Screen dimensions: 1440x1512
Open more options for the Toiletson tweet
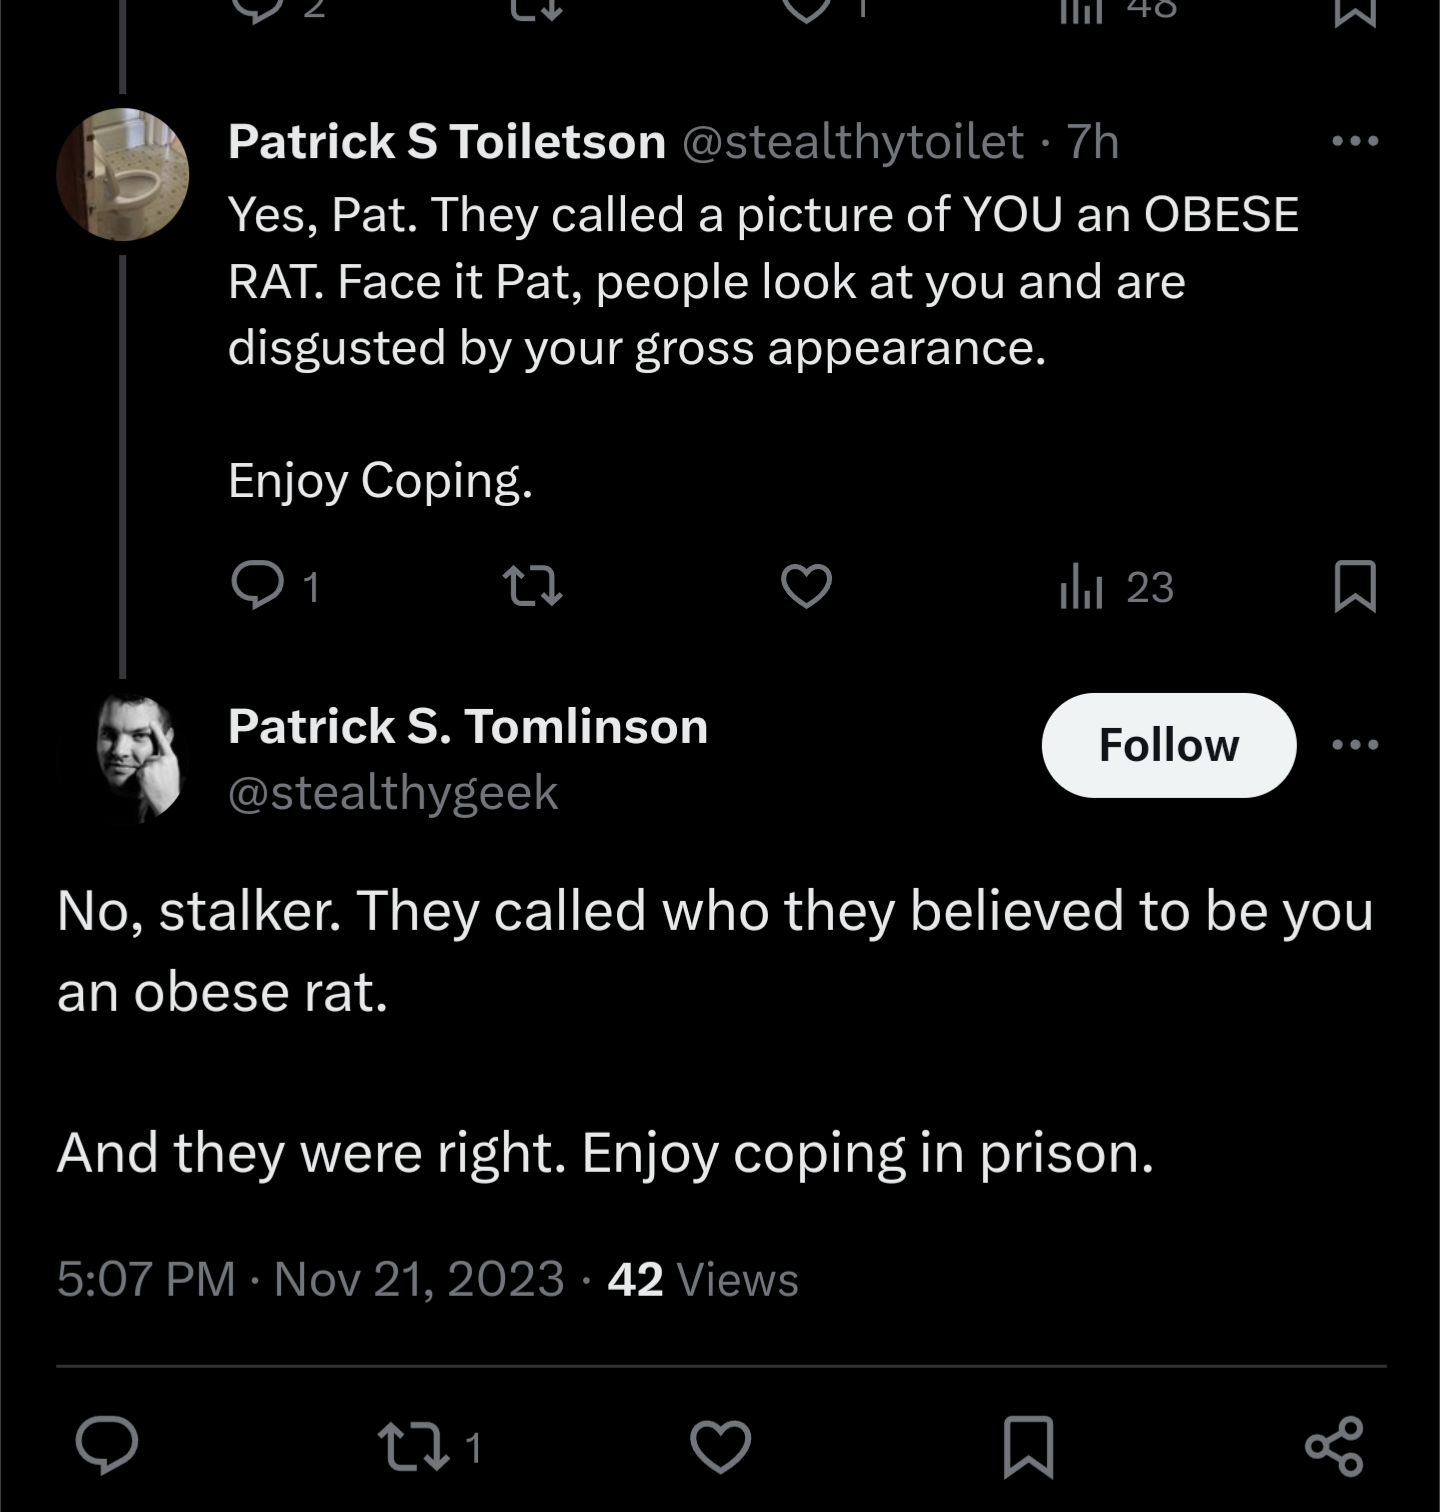click(x=1355, y=141)
